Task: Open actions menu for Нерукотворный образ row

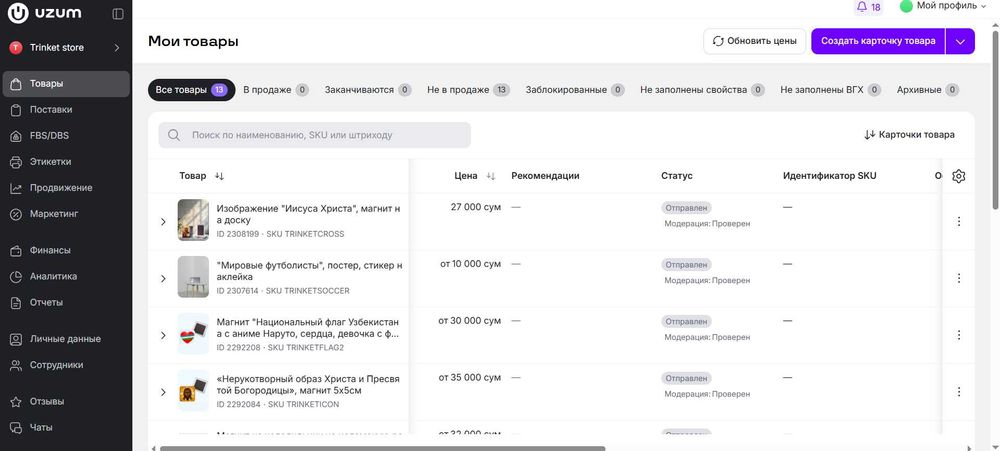Action: pyautogui.click(x=959, y=392)
